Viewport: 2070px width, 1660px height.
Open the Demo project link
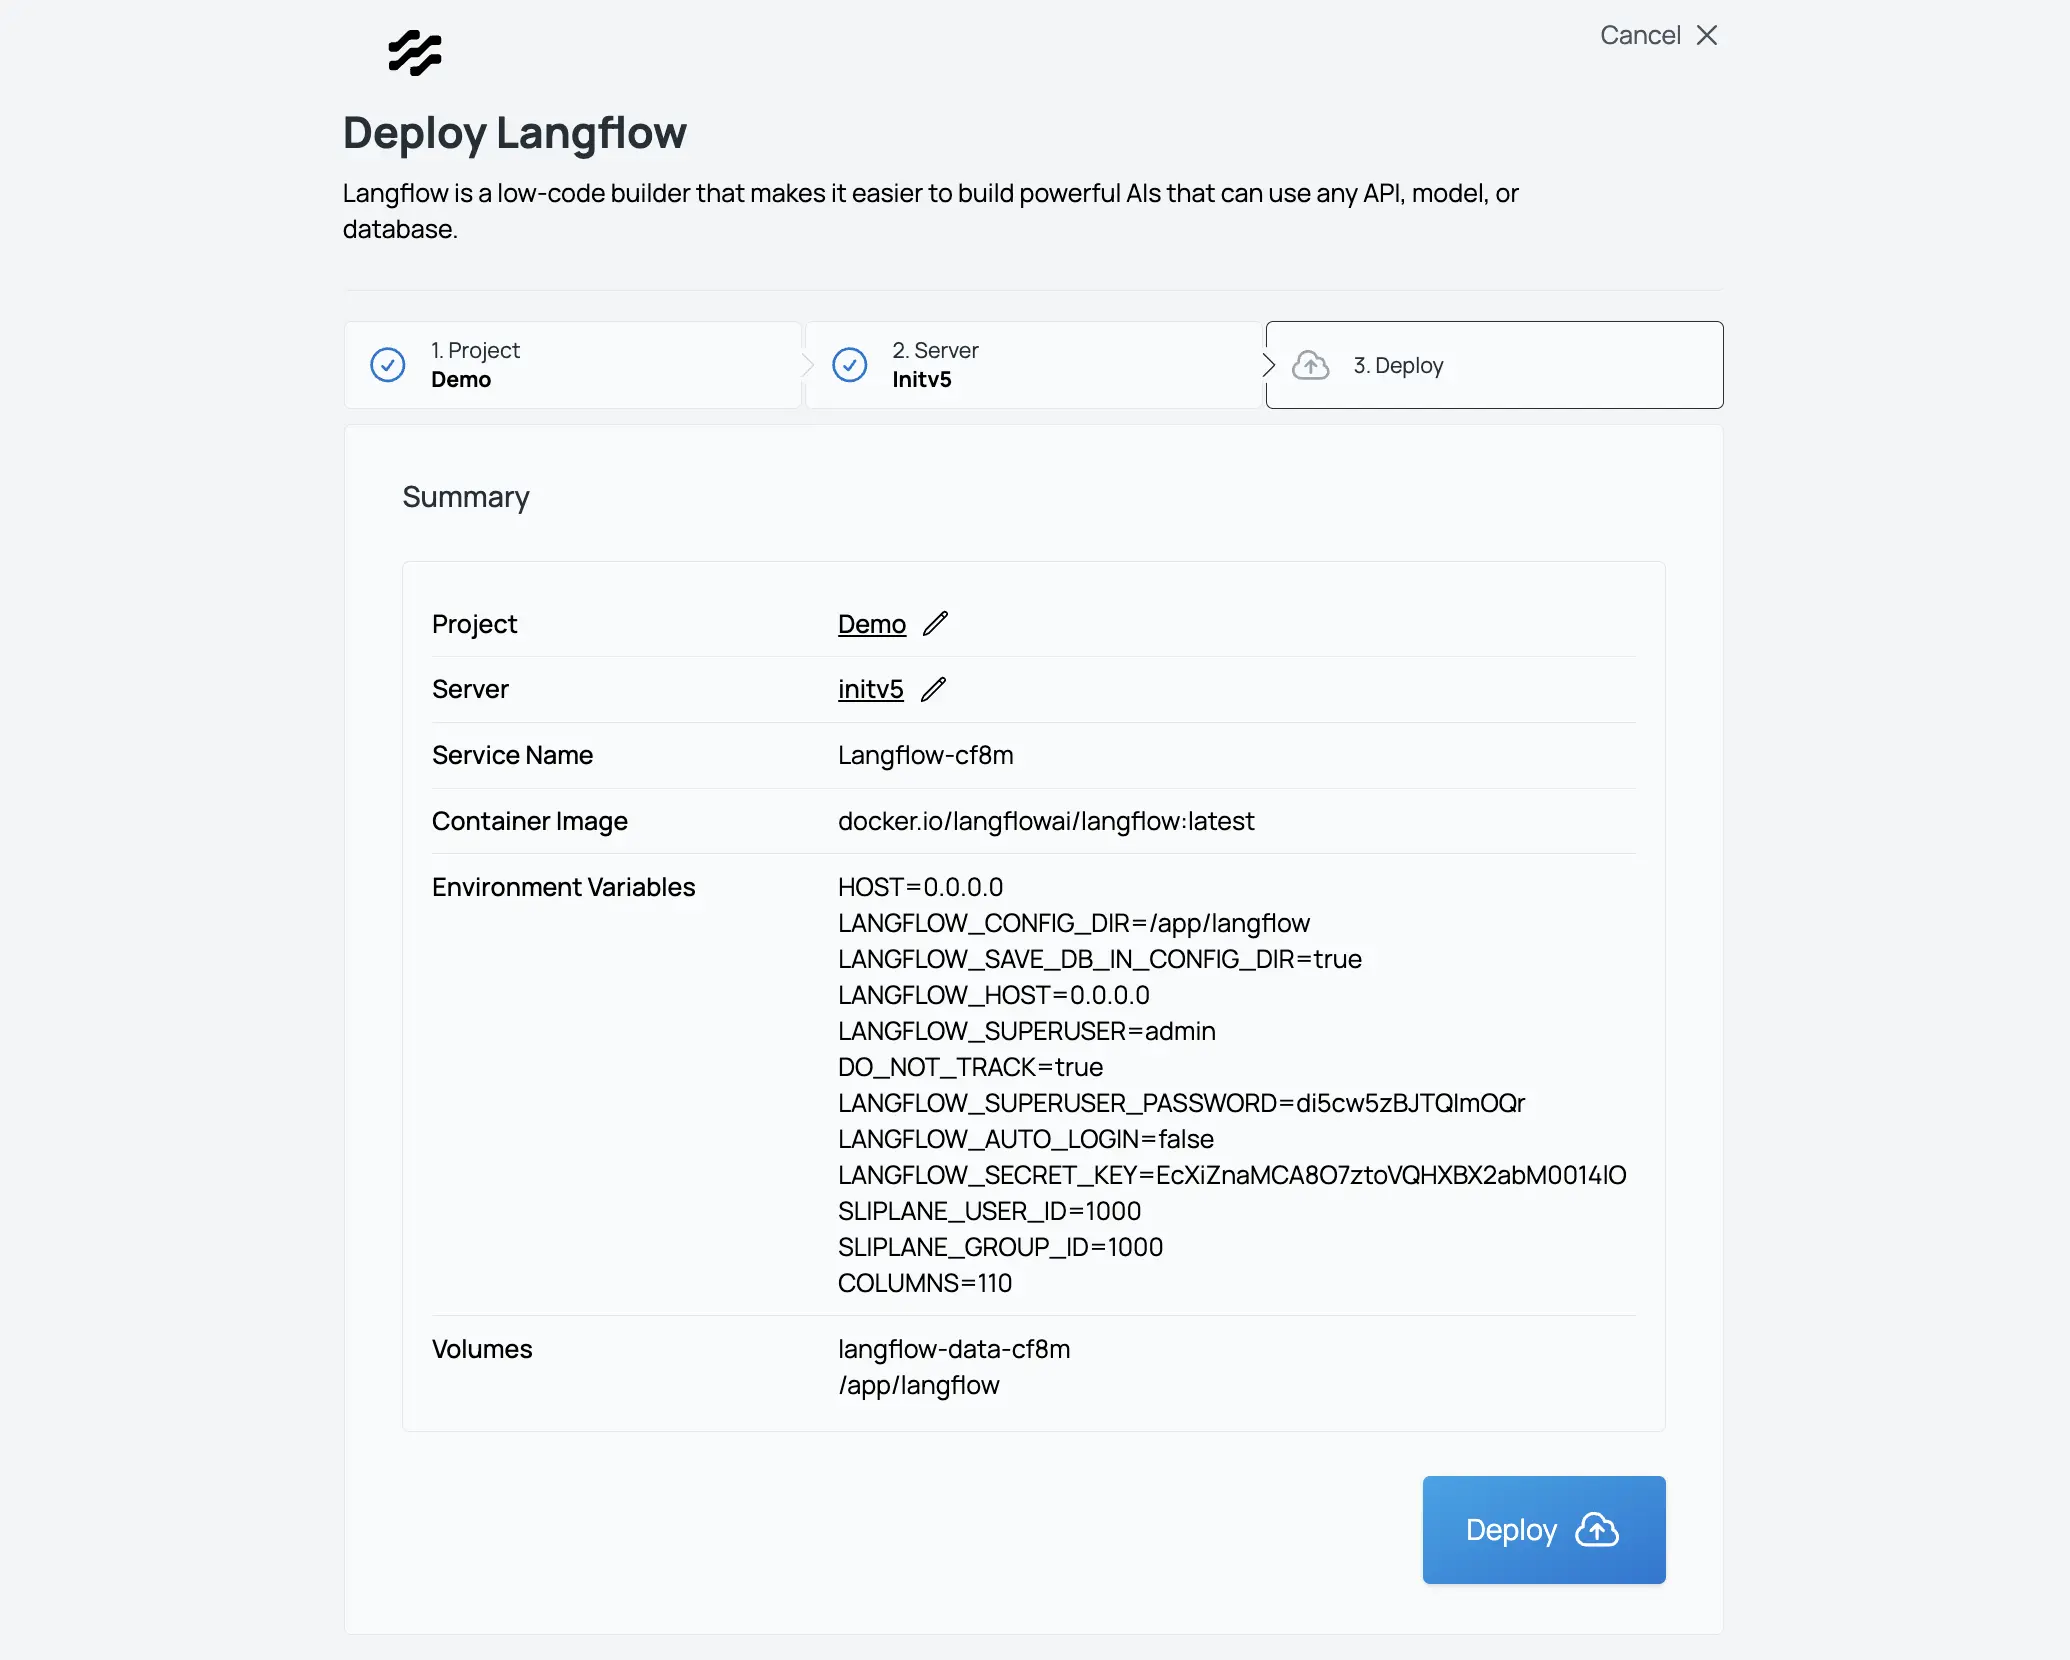click(872, 624)
